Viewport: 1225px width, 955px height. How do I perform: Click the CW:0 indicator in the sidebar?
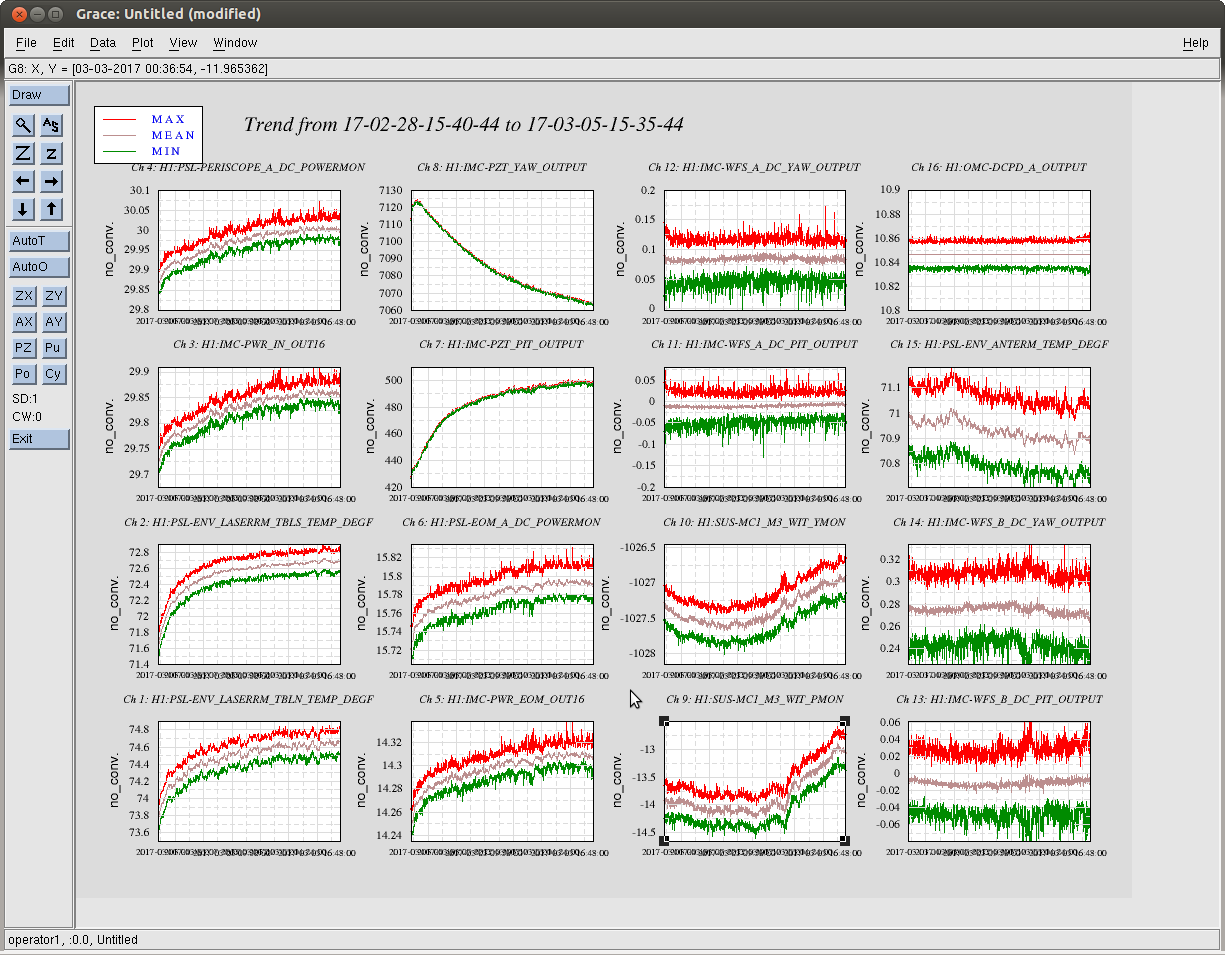pyautogui.click(x=27, y=416)
